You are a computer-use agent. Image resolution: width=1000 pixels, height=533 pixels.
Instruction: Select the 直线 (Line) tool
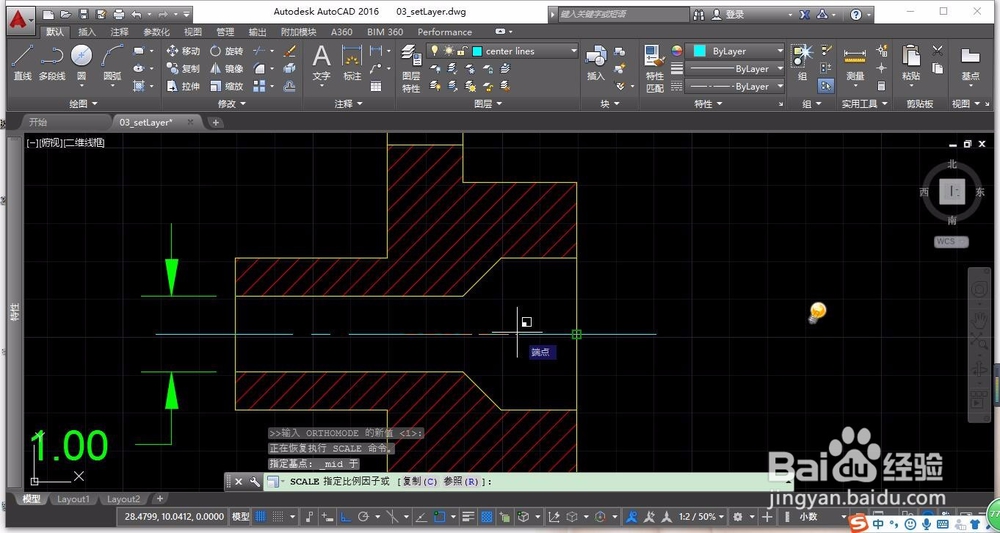22,63
